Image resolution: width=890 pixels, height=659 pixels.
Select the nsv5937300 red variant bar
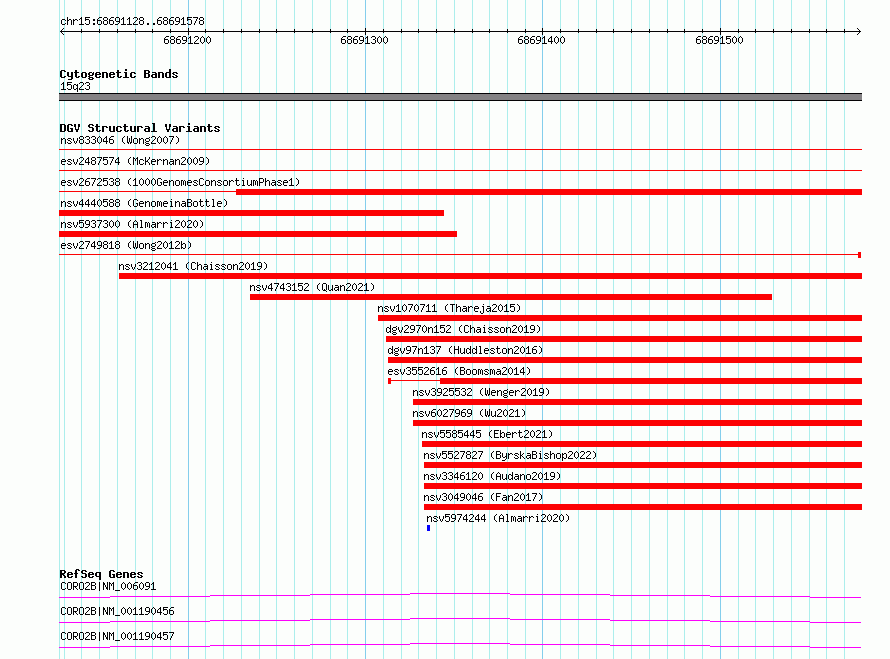(x=258, y=234)
